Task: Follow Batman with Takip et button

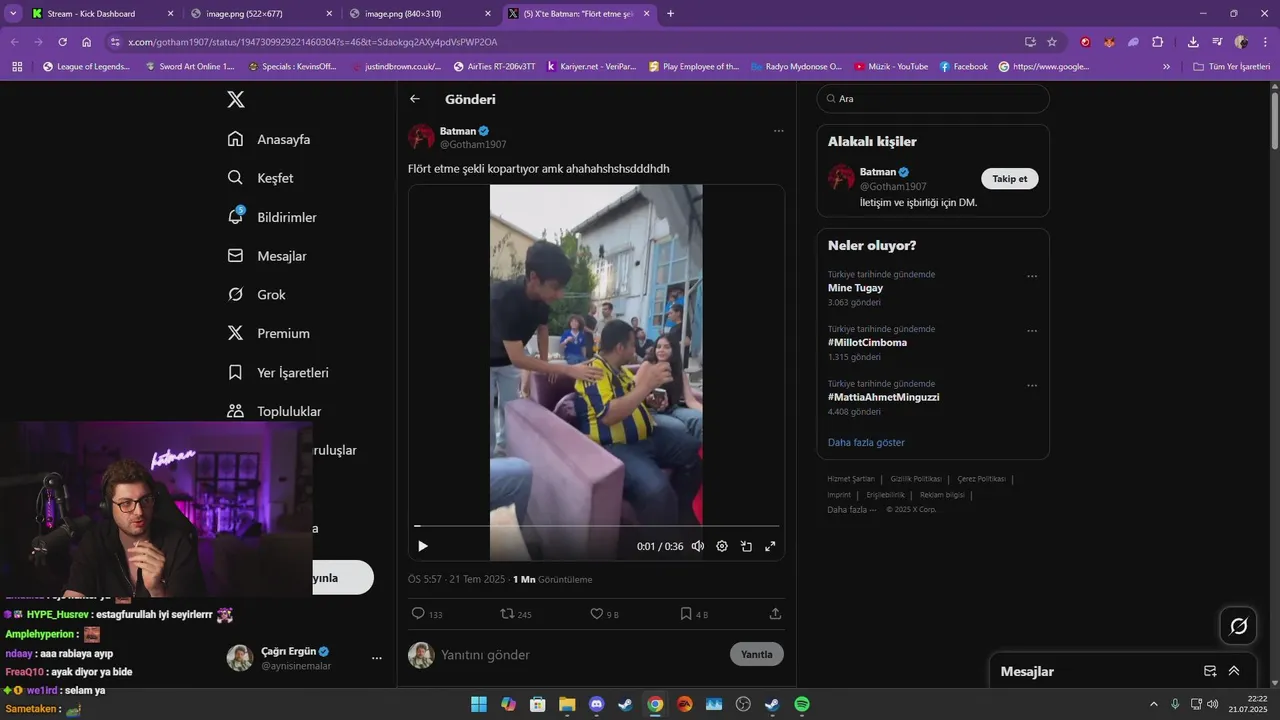Action: (x=1010, y=179)
